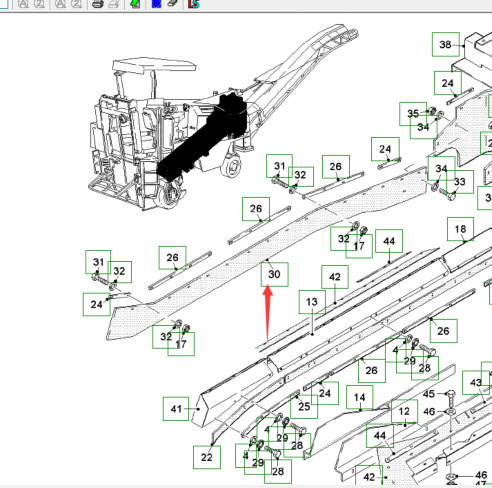Select callout 25 near bottom
Screen dimensions: 492x488
(x=304, y=406)
